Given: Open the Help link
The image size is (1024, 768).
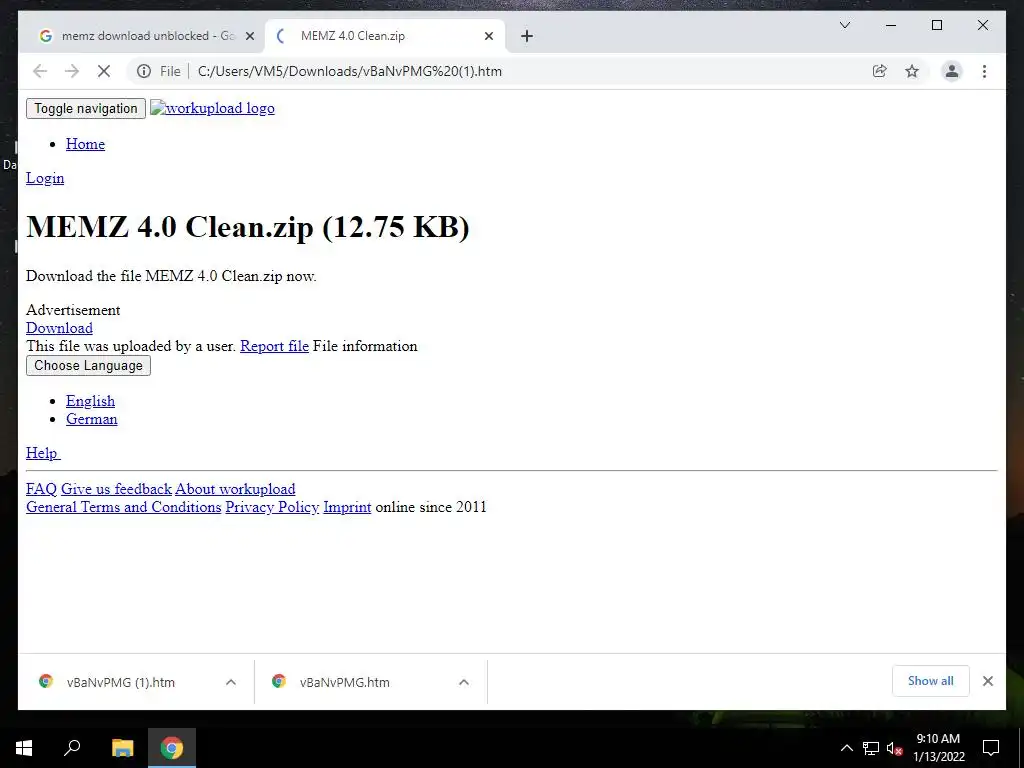Looking at the screenshot, I should tap(43, 453).
